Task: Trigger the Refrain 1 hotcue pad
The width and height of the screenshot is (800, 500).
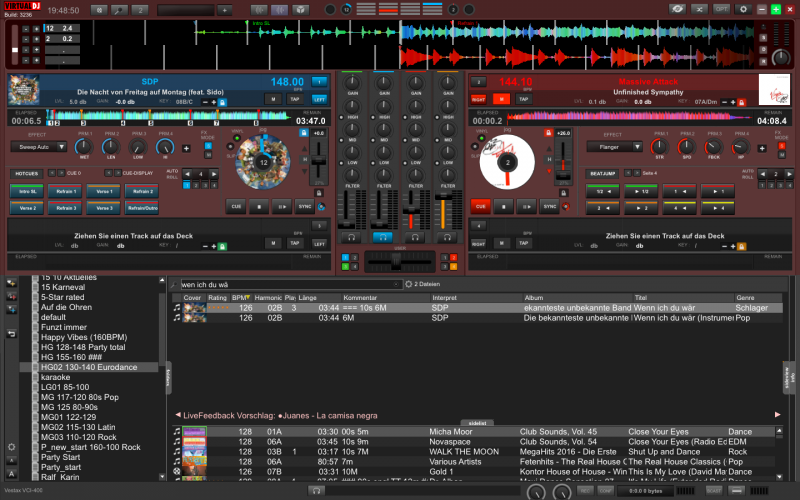Action: pyautogui.click(x=64, y=190)
